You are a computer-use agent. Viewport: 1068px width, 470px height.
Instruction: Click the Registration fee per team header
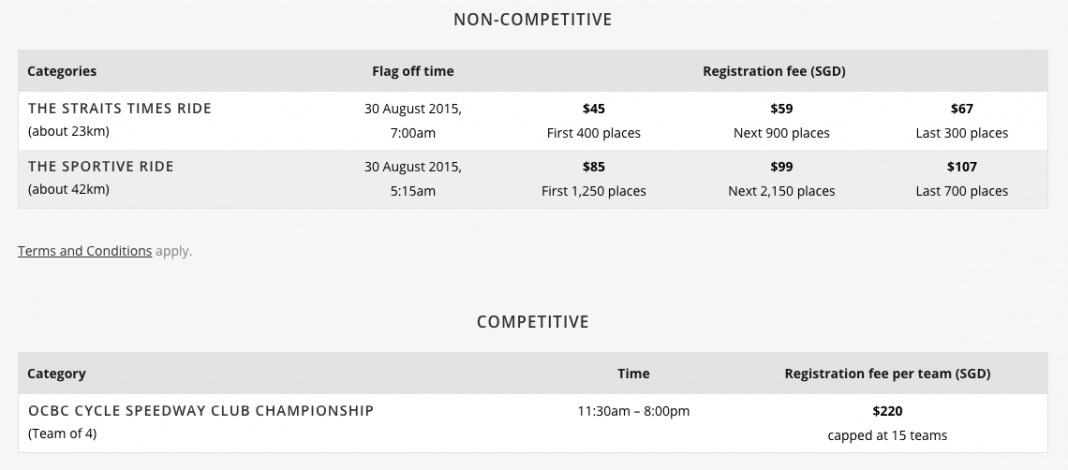pos(888,373)
